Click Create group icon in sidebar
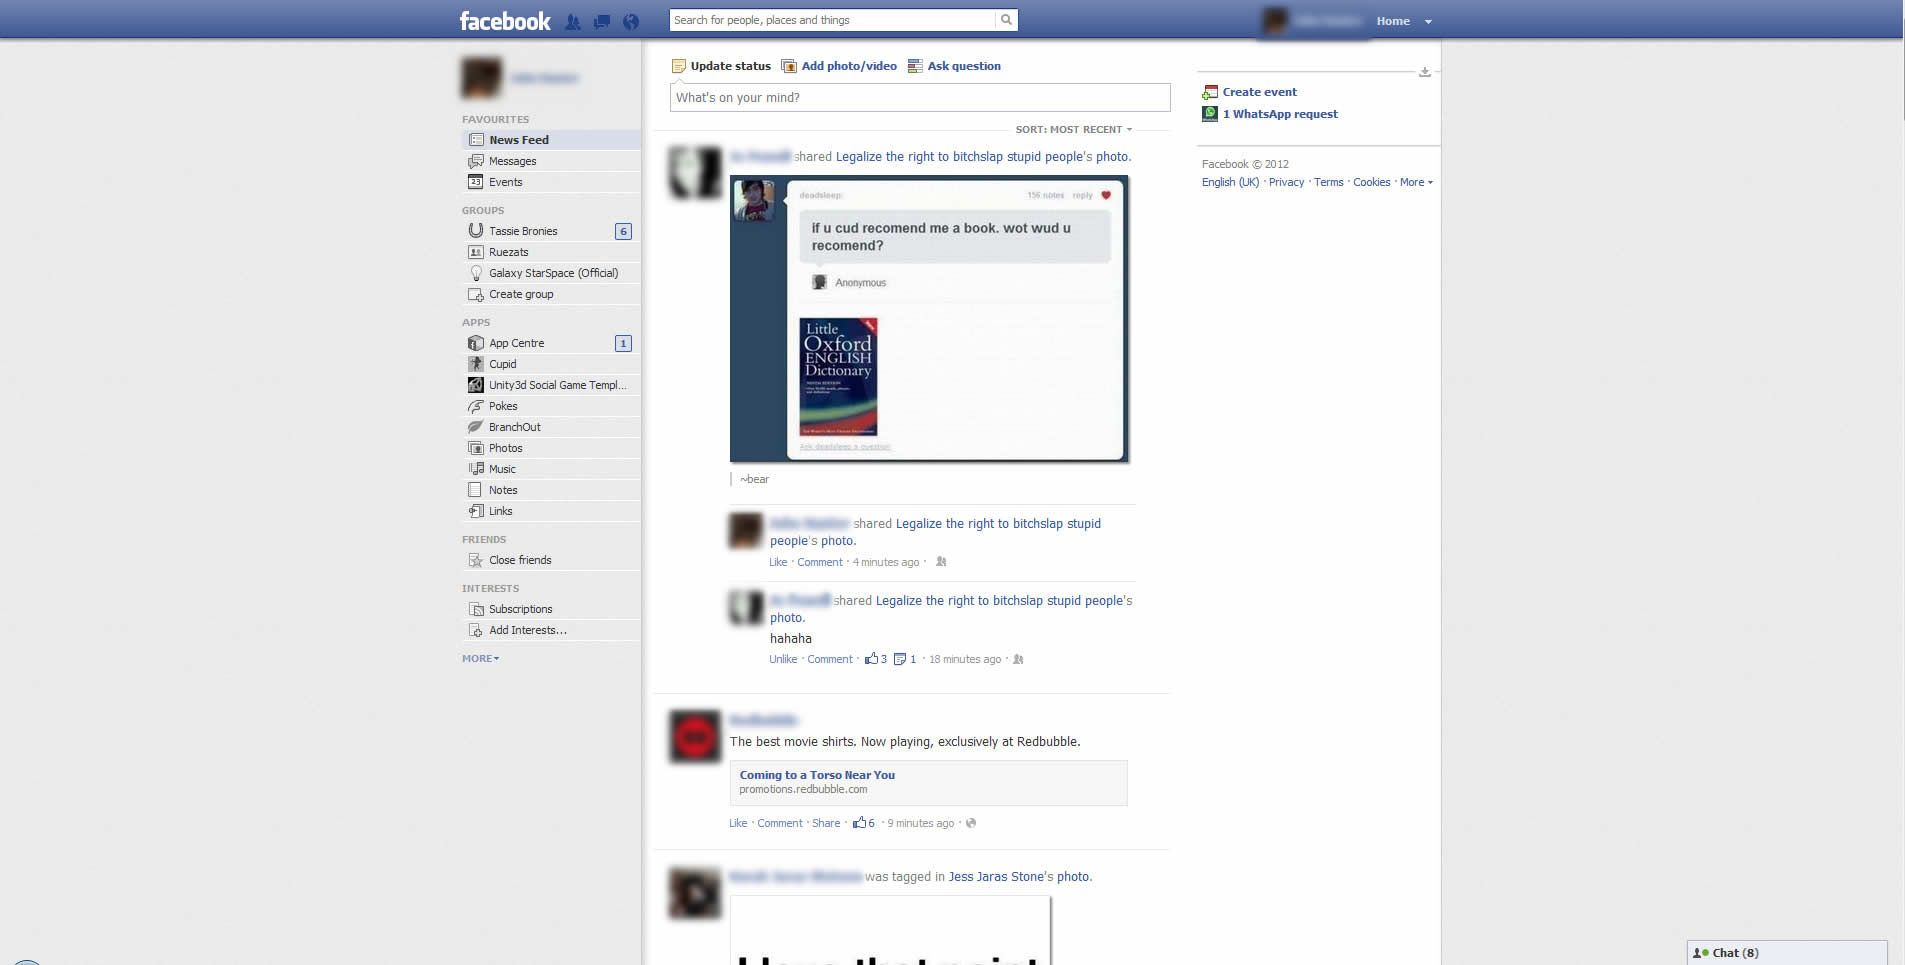The width and height of the screenshot is (1905, 965). click(476, 294)
